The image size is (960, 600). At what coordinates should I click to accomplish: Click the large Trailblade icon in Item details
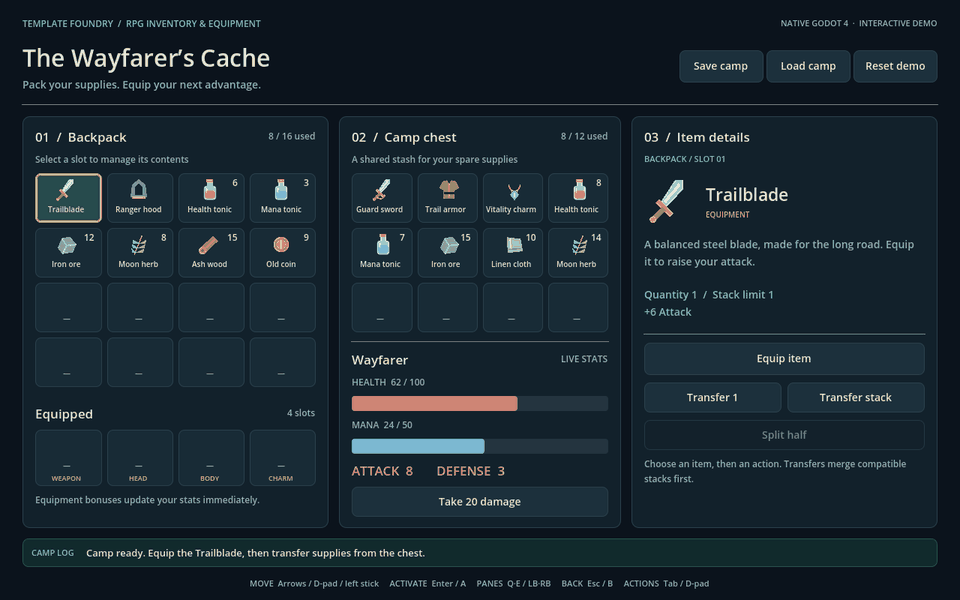(666, 201)
